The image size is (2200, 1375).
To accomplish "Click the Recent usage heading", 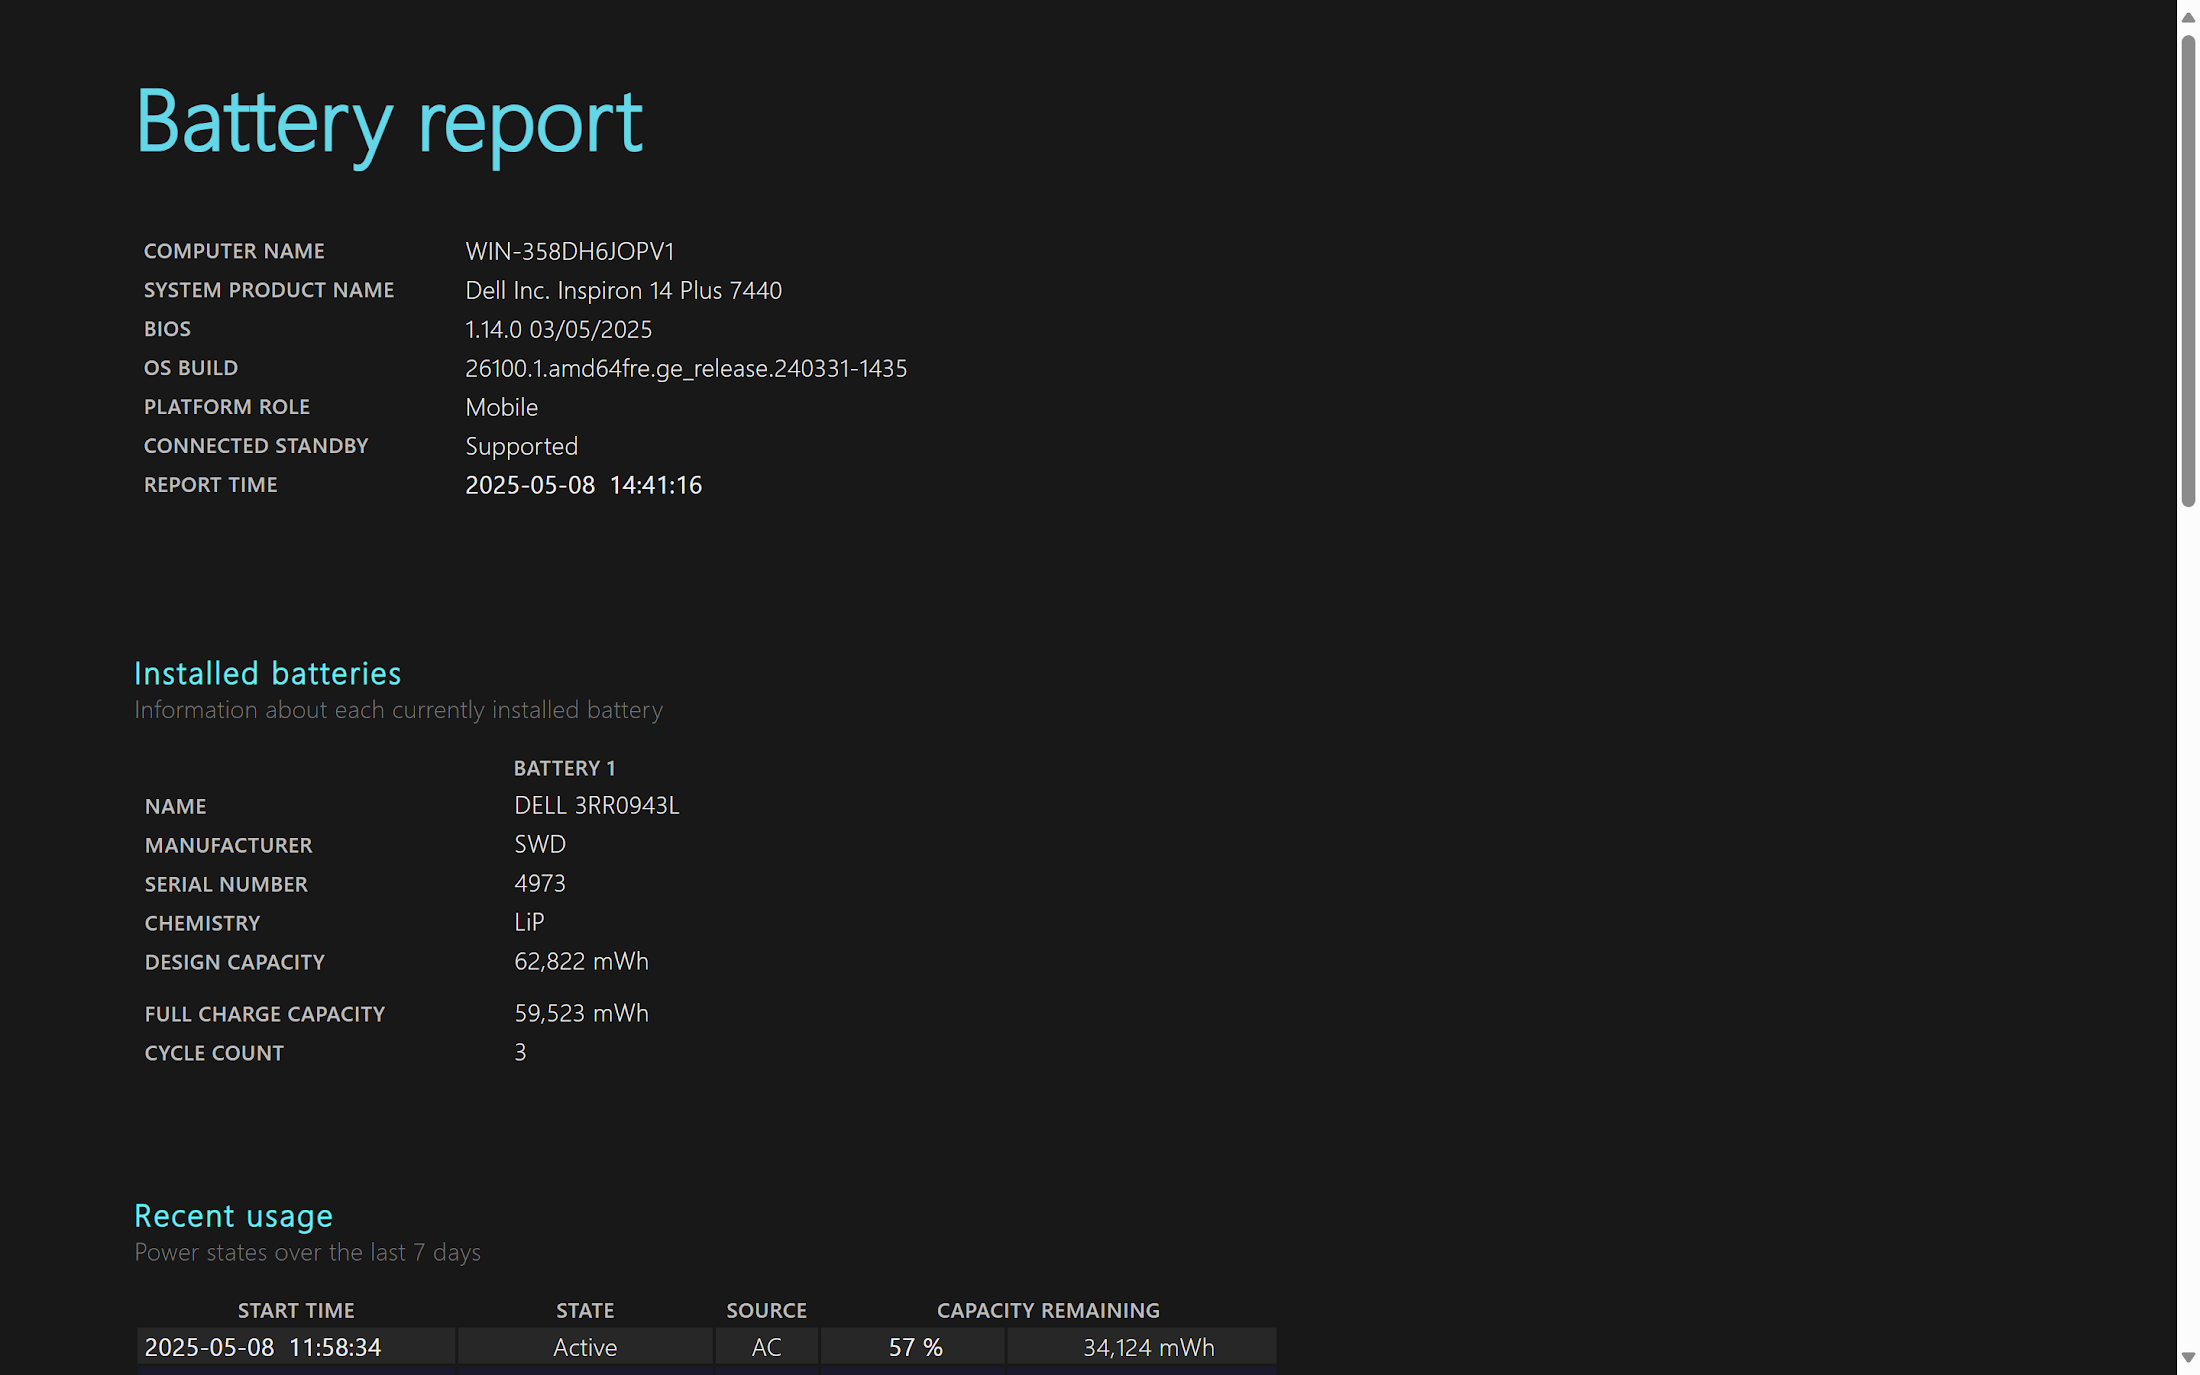I will [233, 1216].
